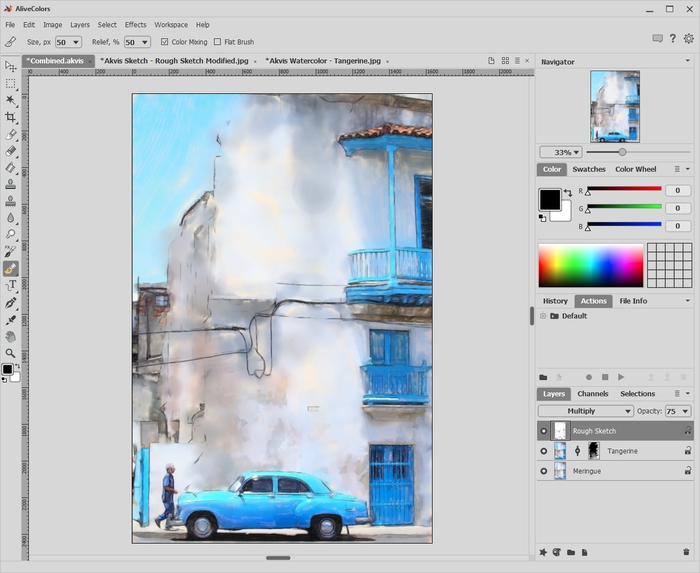The height and width of the screenshot is (573, 700).
Task: Hide the Tangerine layer
Action: [x=543, y=451]
